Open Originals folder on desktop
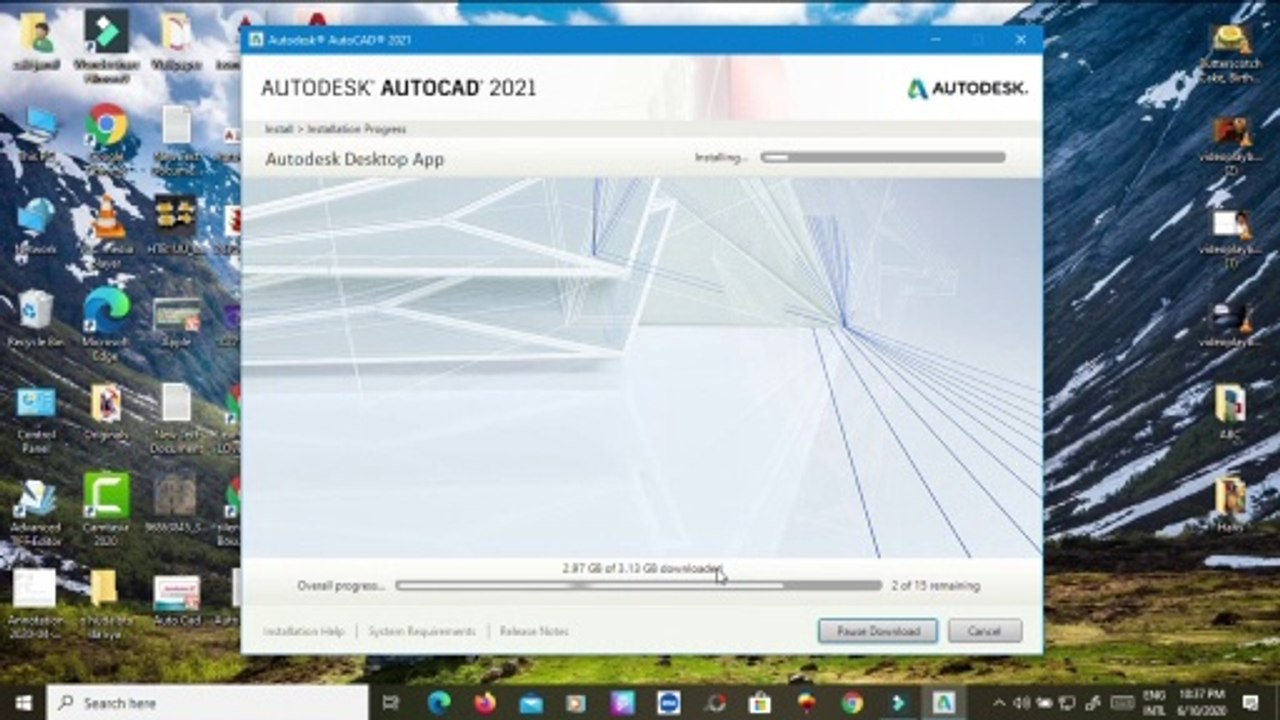The width and height of the screenshot is (1280, 720). 107,412
